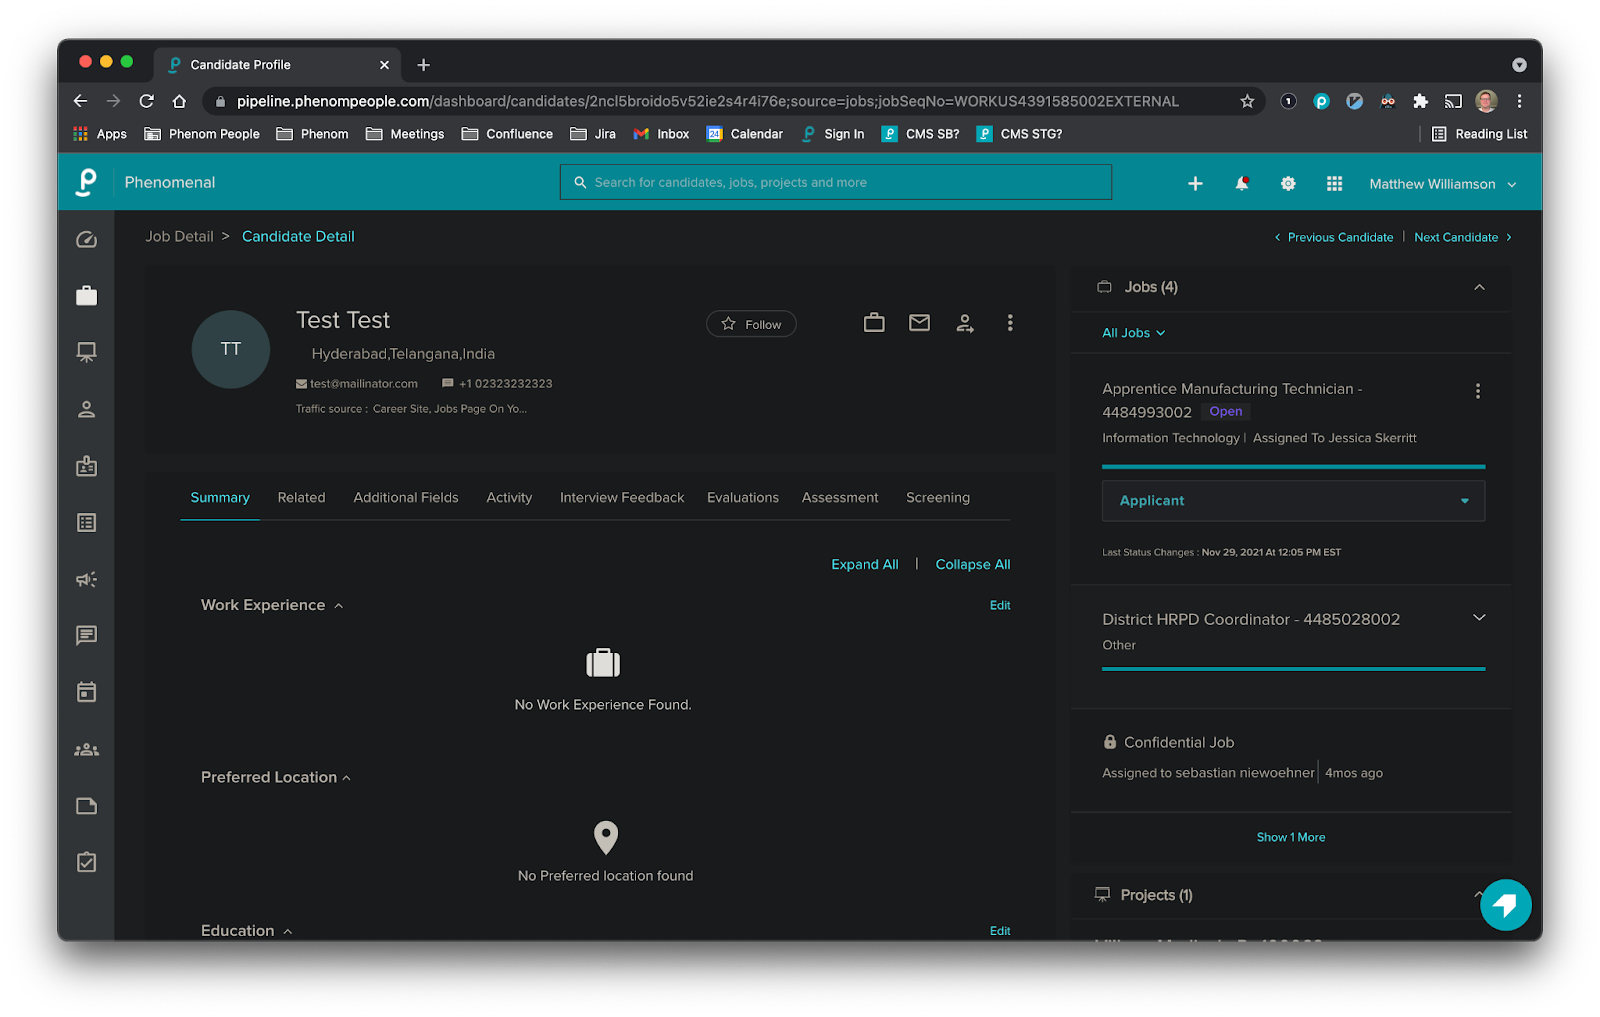This screenshot has height=1017, width=1600.
Task: Switch to the Related tab
Action: 301,497
